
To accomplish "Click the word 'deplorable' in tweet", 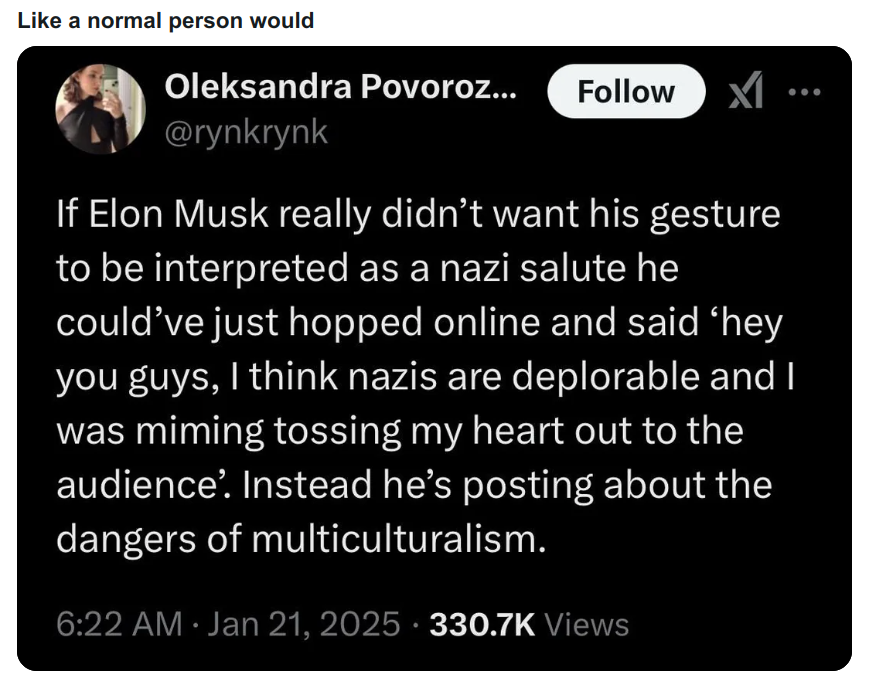I will click(605, 376).
